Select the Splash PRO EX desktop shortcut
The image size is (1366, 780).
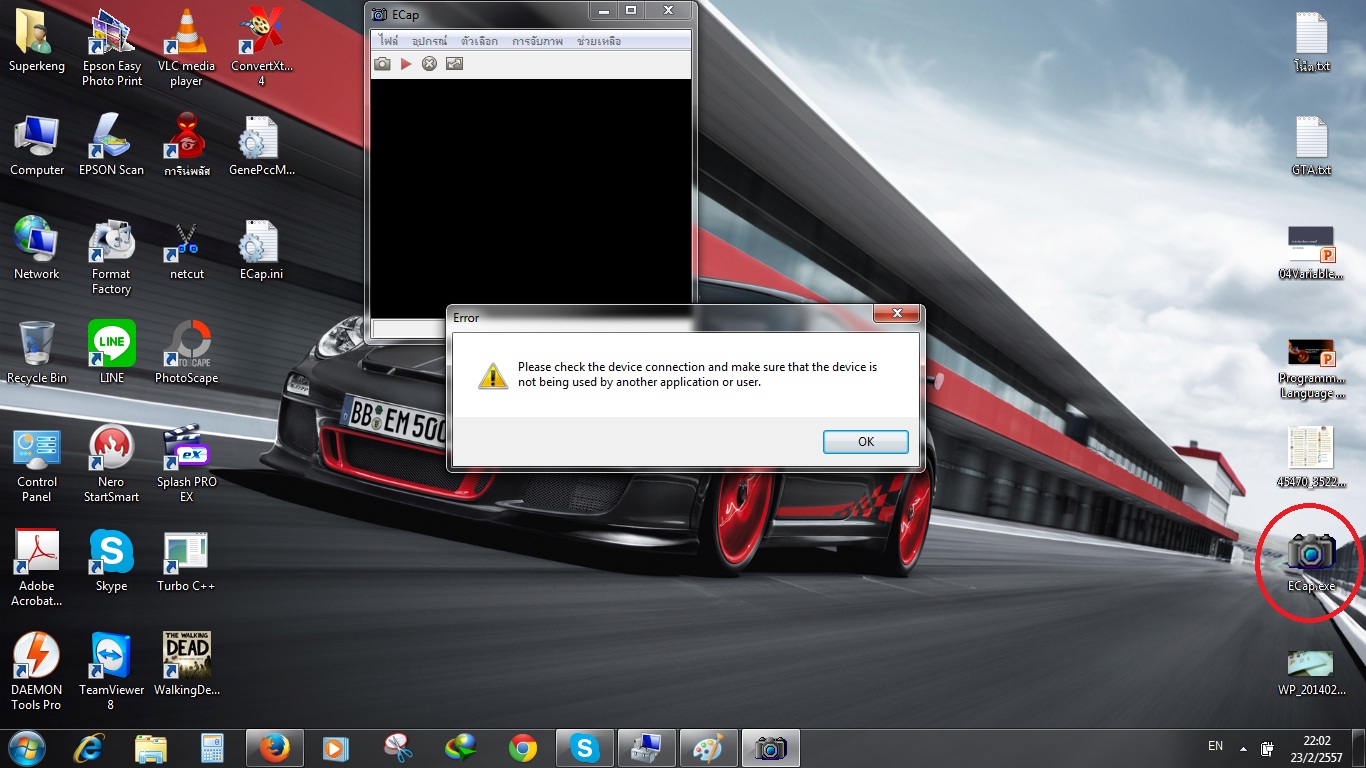(x=186, y=464)
